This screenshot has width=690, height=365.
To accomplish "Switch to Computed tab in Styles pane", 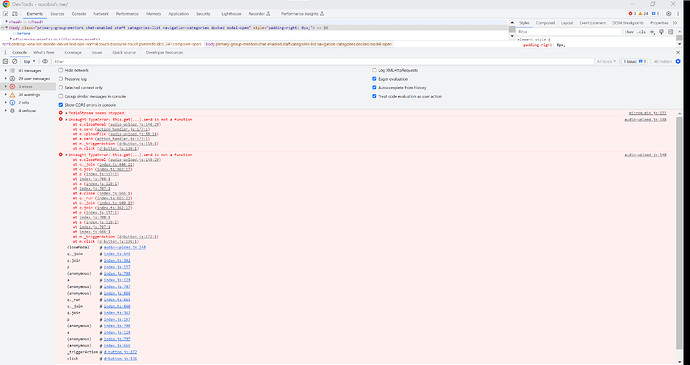I will point(545,23).
